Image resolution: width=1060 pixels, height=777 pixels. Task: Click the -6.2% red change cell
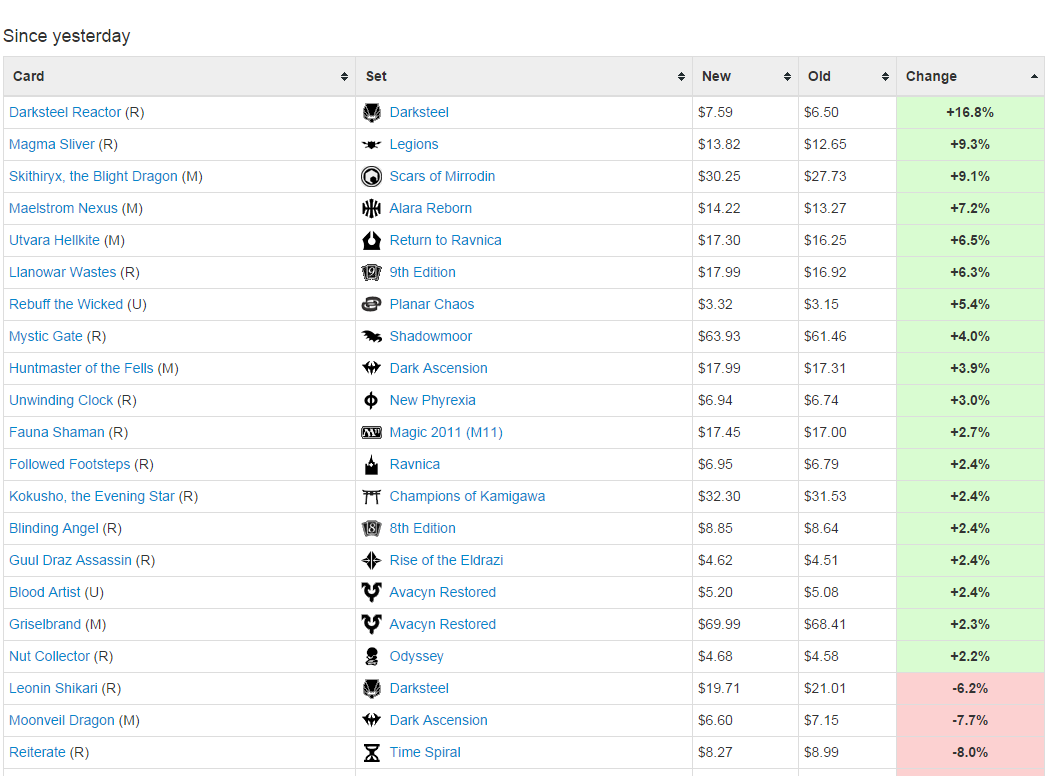[969, 689]
